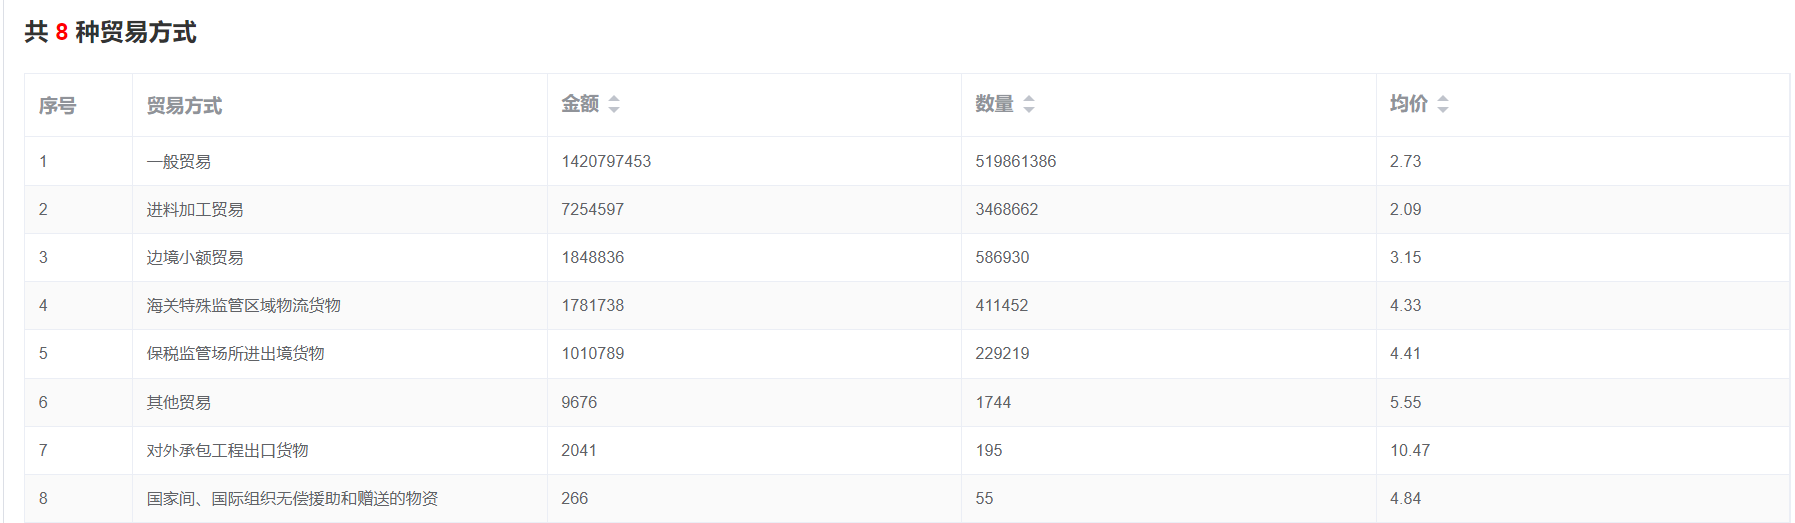Viewport: 1795px width, 523px height.
Task: Click the 数量 header label
Action: (x=994, y=104)
